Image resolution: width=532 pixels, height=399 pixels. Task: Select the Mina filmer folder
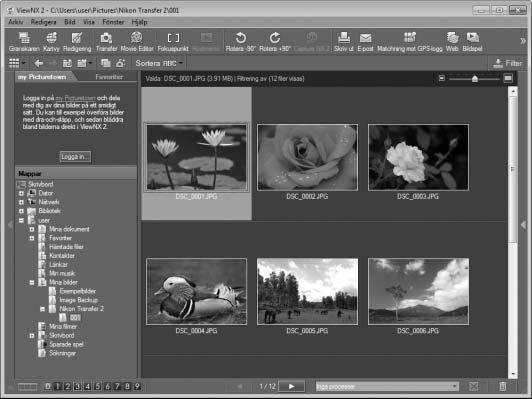pos(63,326)
